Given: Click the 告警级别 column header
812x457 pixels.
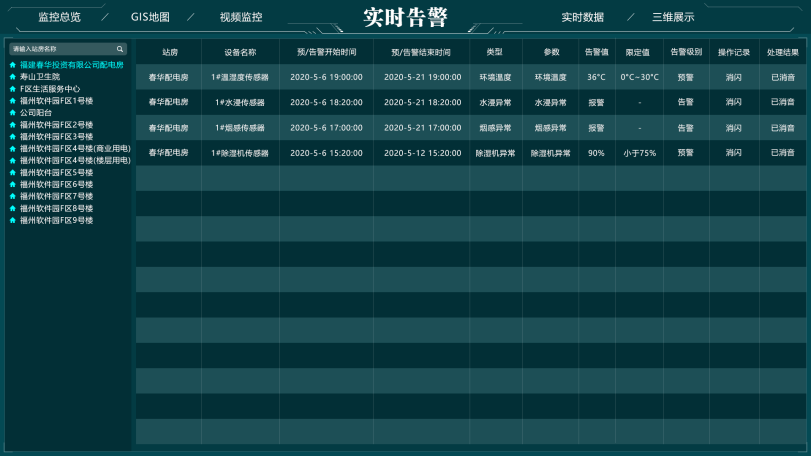Looking at the screenshot, I should (x=685, y=52).
